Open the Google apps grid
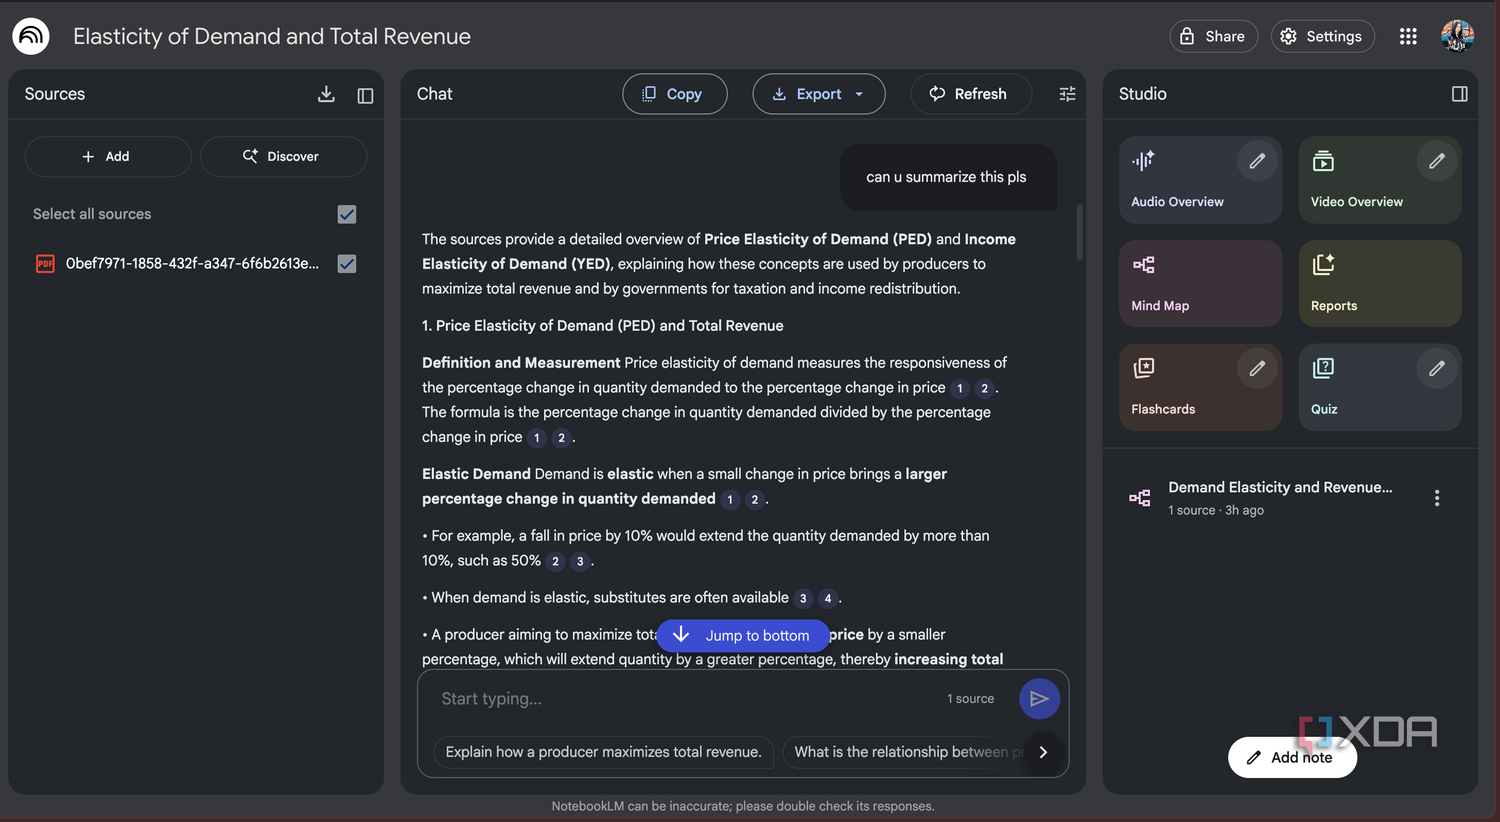Image resolution: width=1500 pixels, height=822 pixels. pyautogui.click(x=1408, y=36)
